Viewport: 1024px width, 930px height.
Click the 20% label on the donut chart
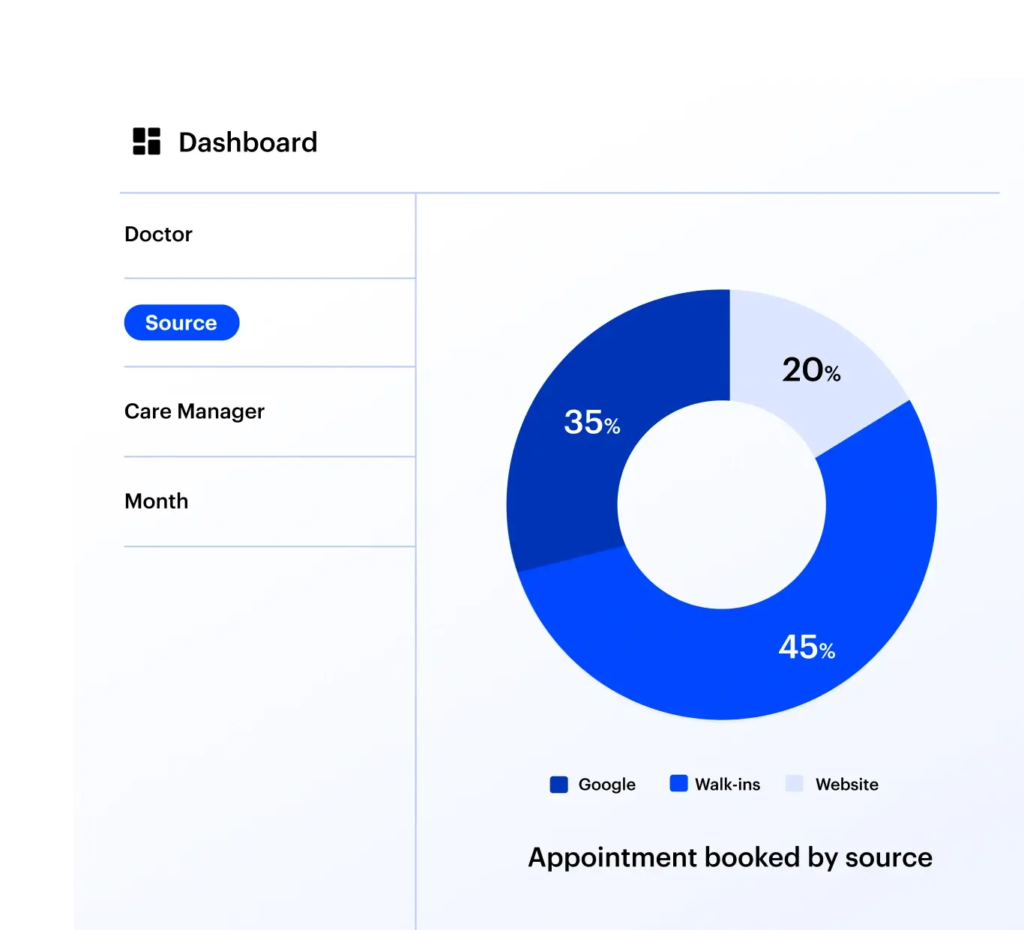(810, 371)
